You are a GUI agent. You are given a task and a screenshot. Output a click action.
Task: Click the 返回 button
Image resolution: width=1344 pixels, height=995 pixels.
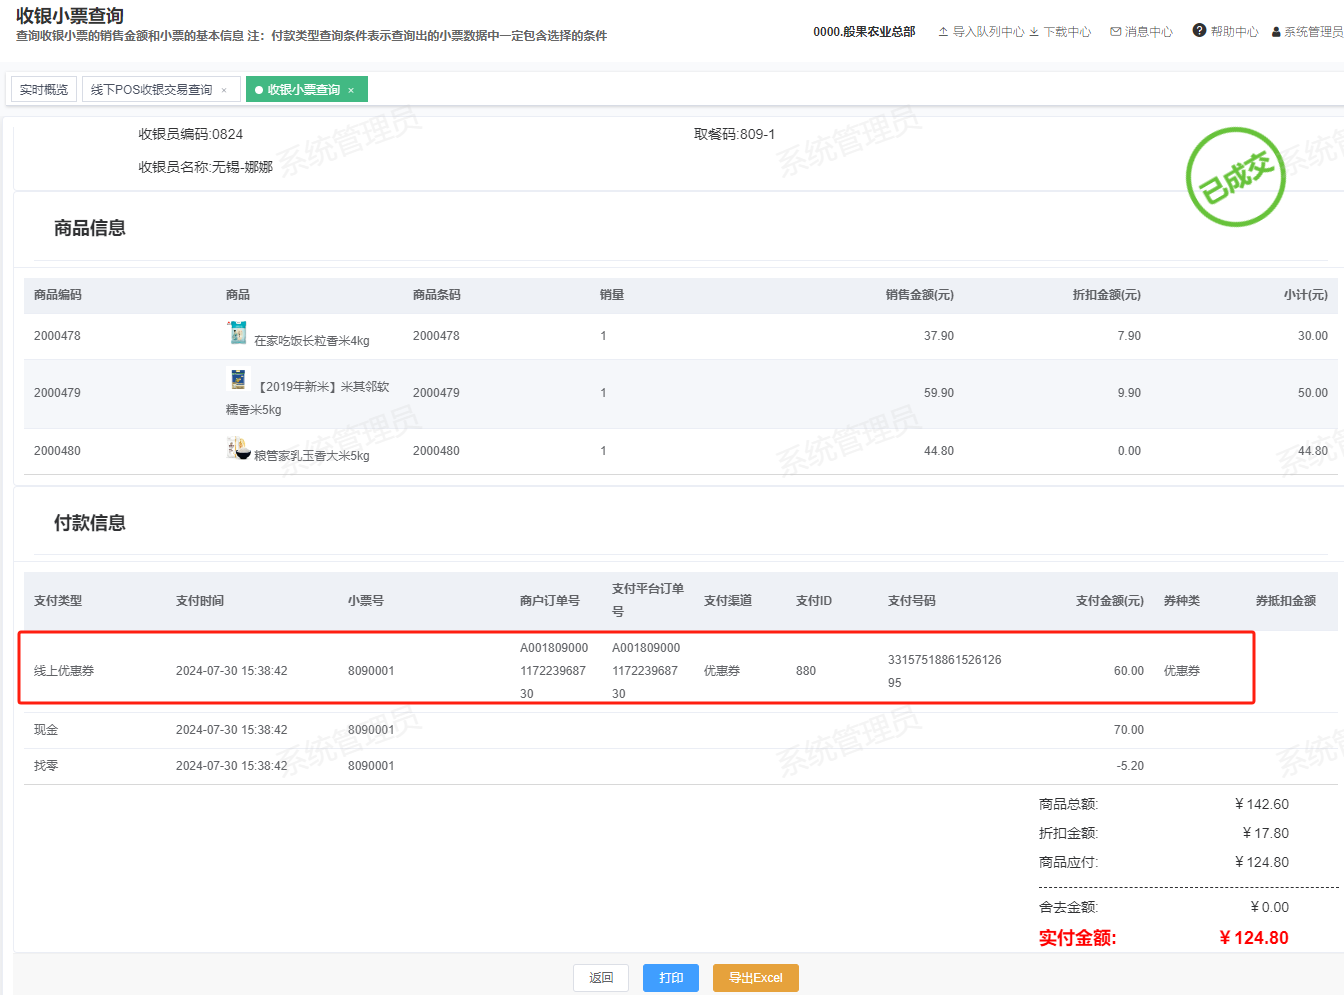click(x=601, y=978)
